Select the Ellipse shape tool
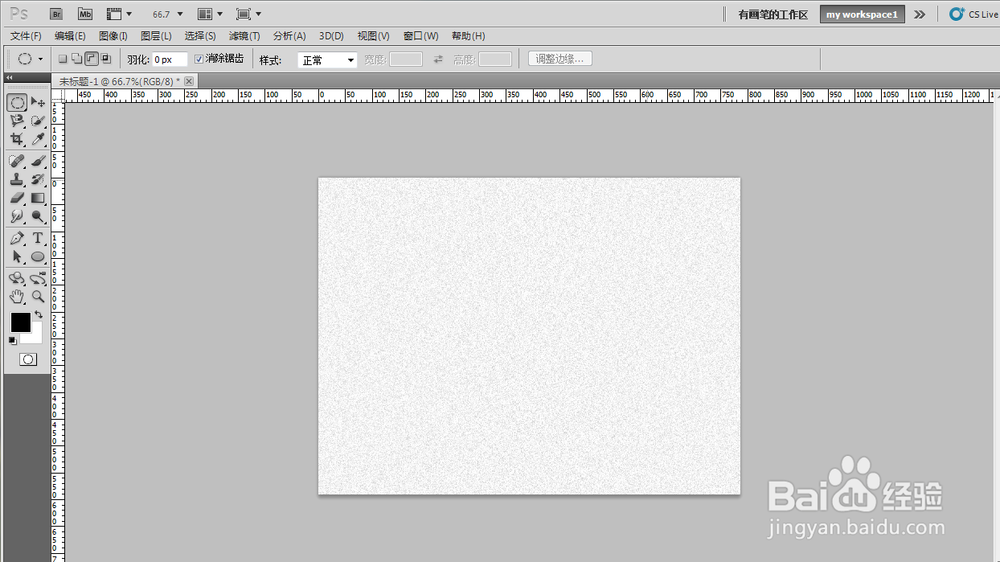Viewport: 1000px width, 562px height. tap(38, 256)
